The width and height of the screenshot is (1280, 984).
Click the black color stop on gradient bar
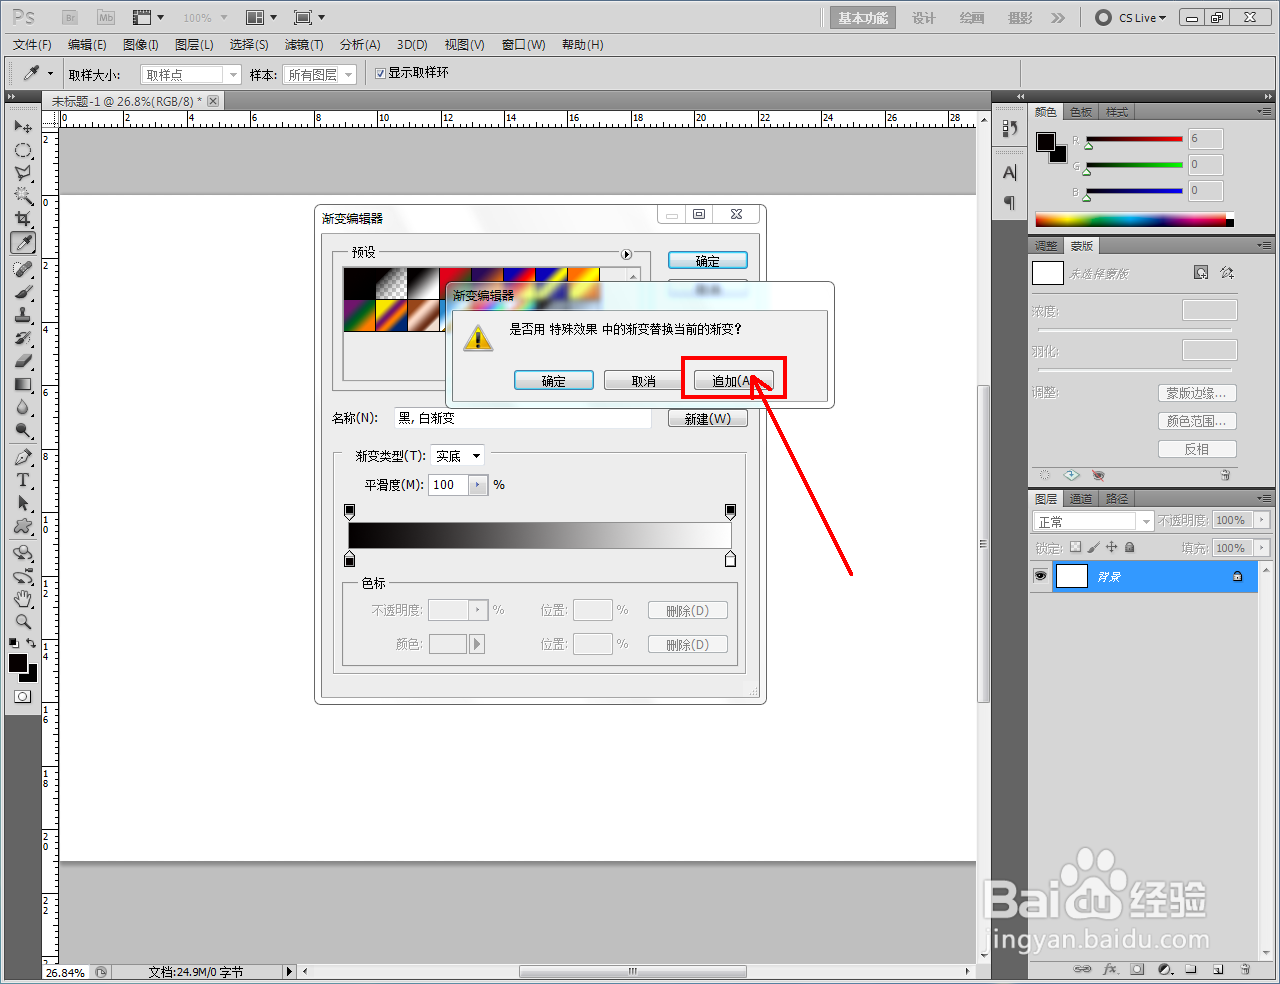click(349, 559)
